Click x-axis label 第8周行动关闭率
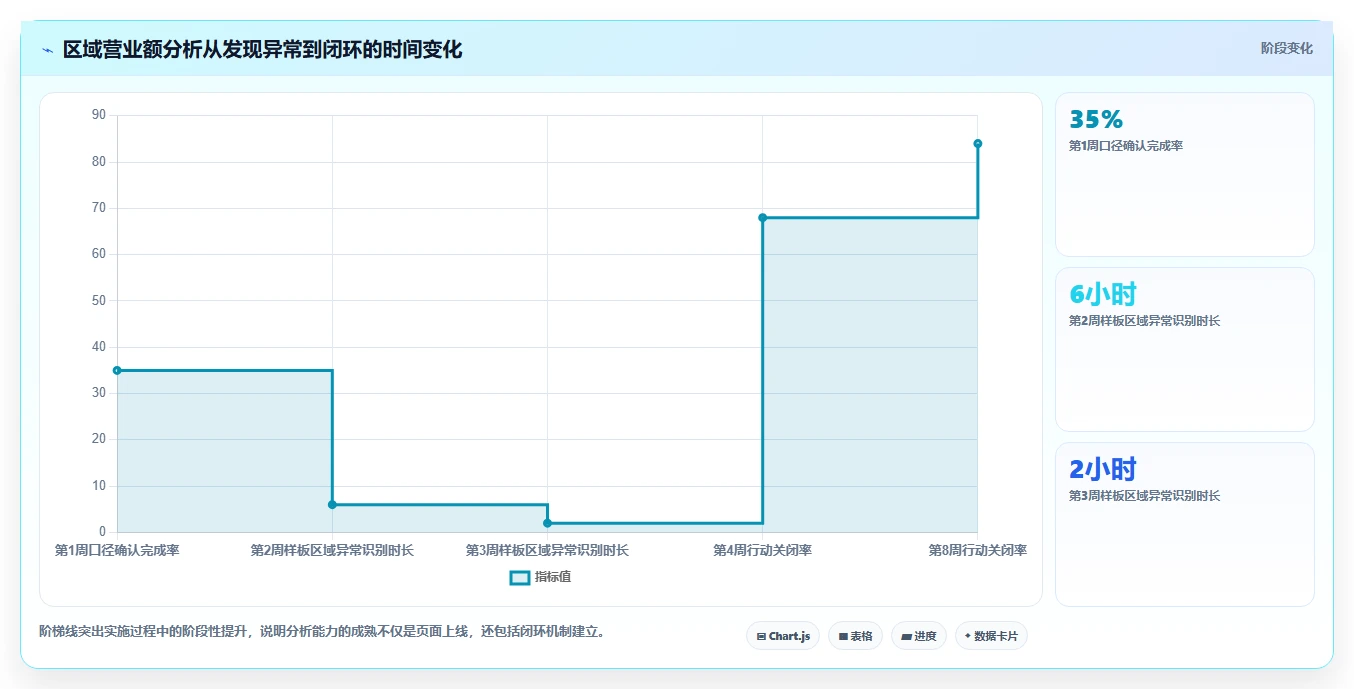1354x689 pixels. click(977, 550)
